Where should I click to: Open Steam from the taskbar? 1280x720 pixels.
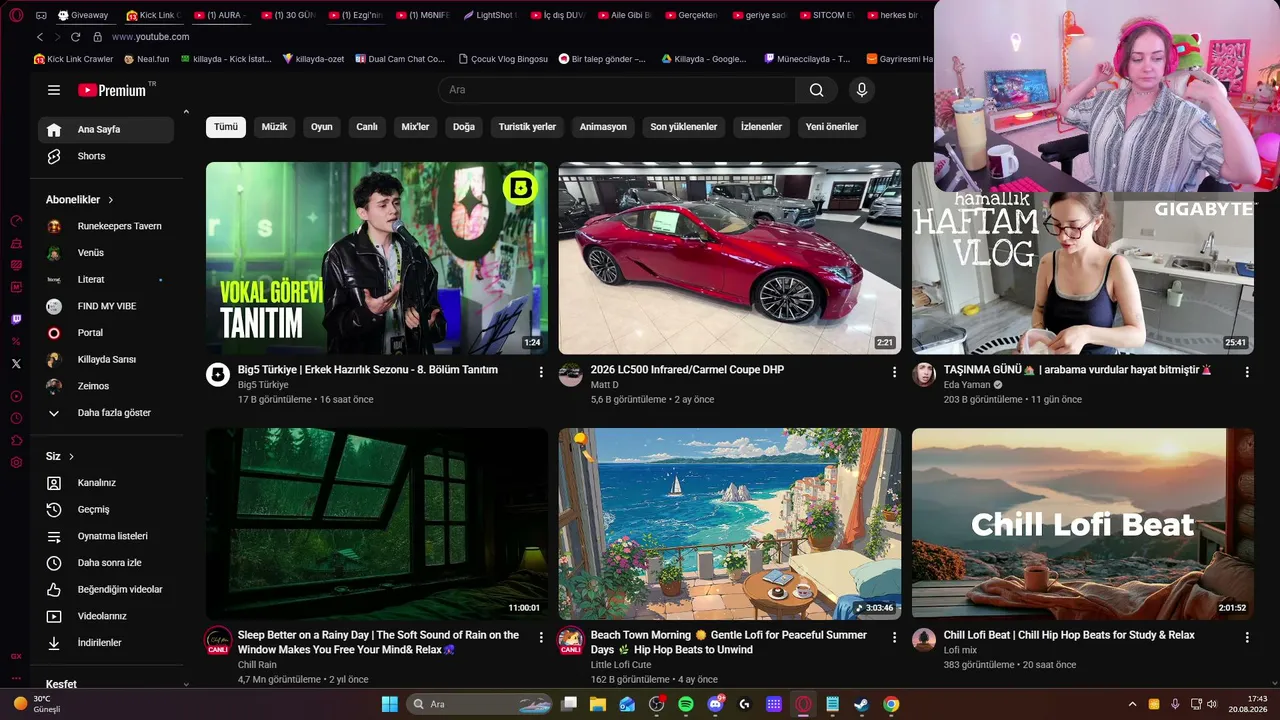point(861,704)
